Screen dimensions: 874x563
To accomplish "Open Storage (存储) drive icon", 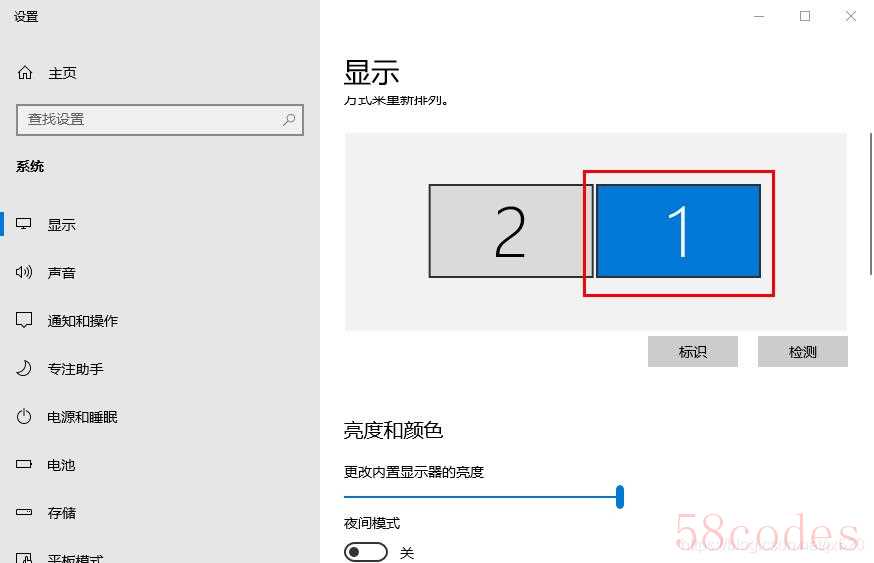I will click(24, 512).
